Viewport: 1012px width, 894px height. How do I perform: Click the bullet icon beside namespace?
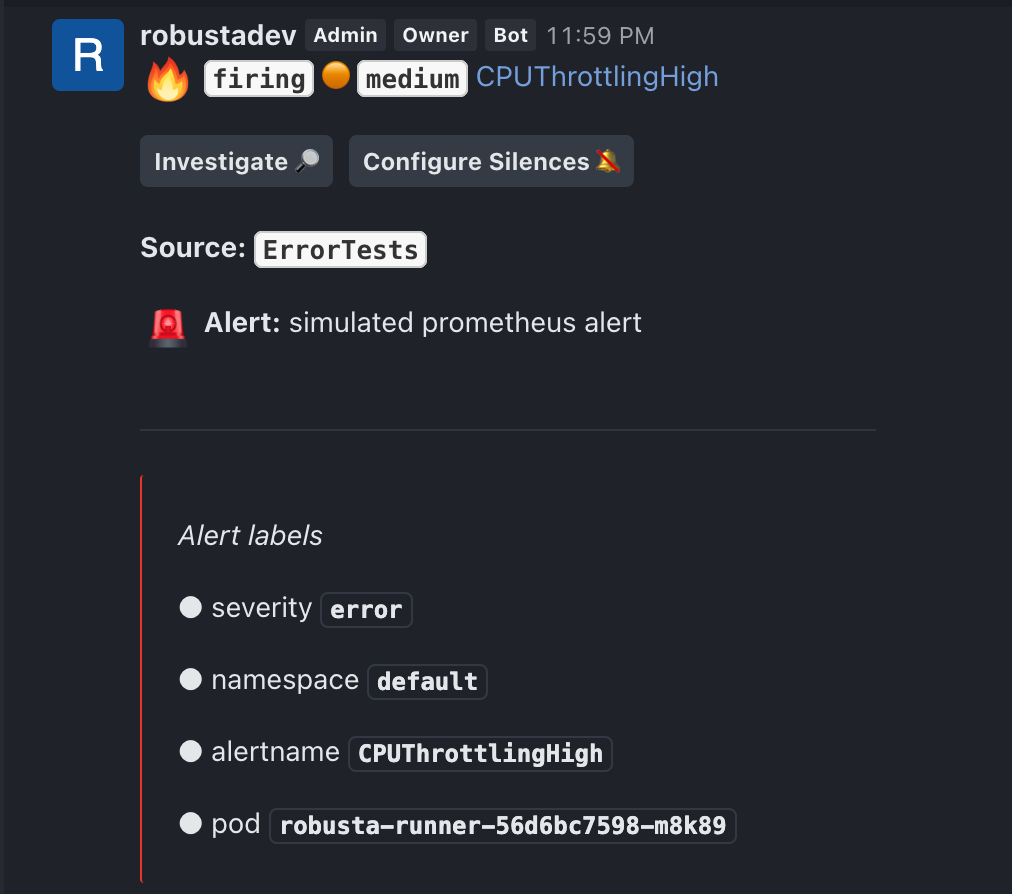[190, 679]
